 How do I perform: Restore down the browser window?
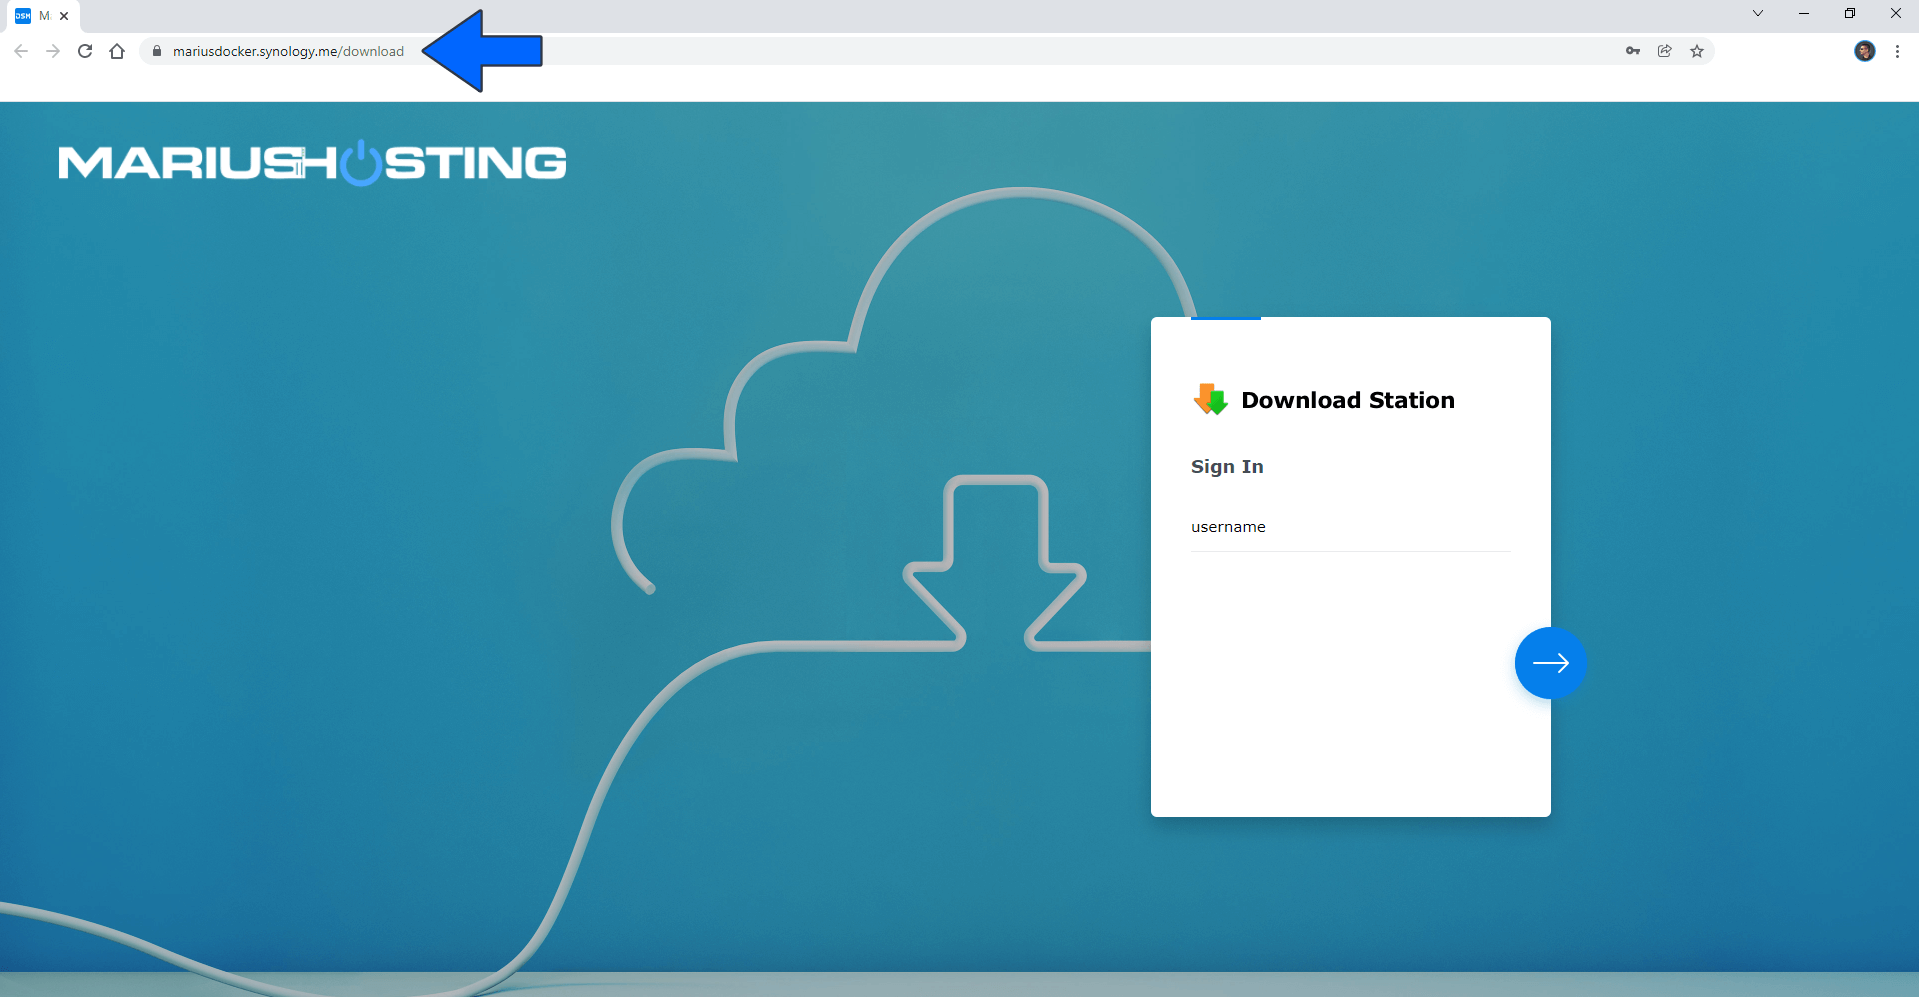(x=1850, y=13)
